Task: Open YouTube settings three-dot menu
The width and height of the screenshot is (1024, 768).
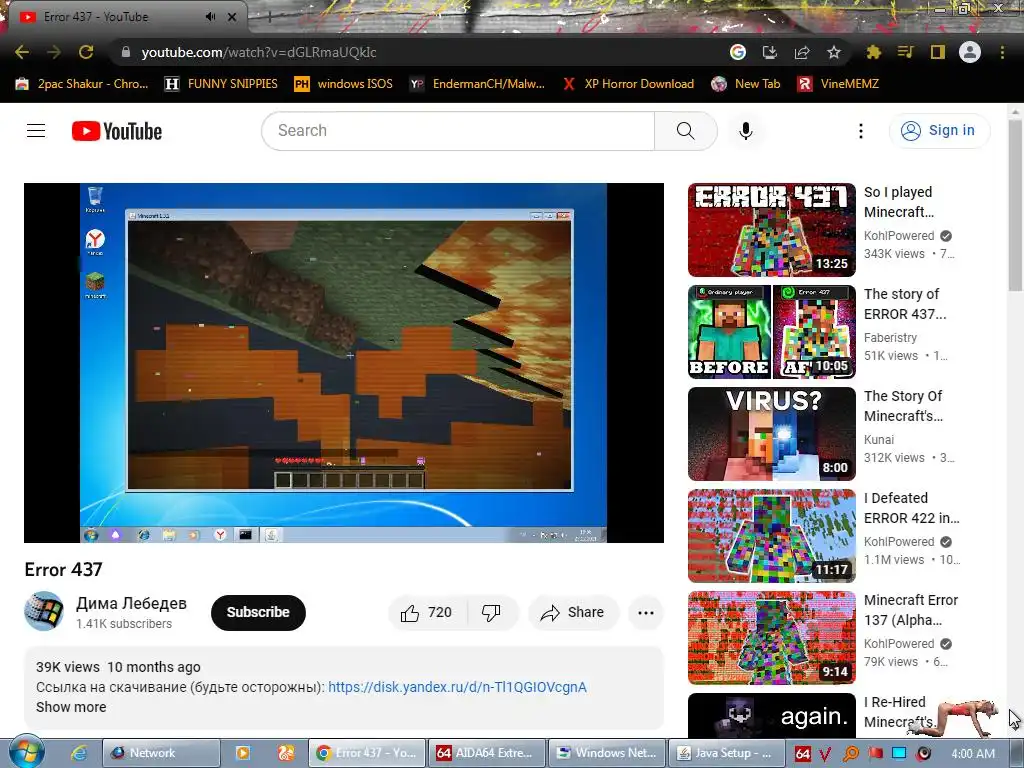Action: 861,131
